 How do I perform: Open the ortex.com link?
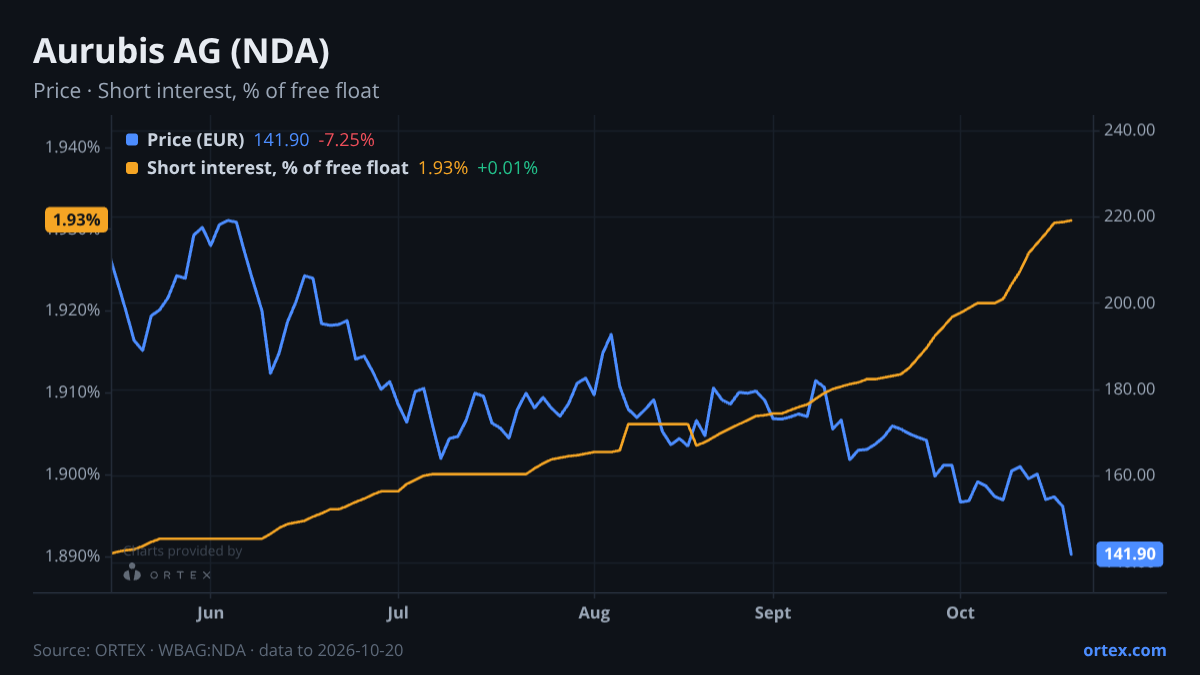click(x=1125, y=650)
